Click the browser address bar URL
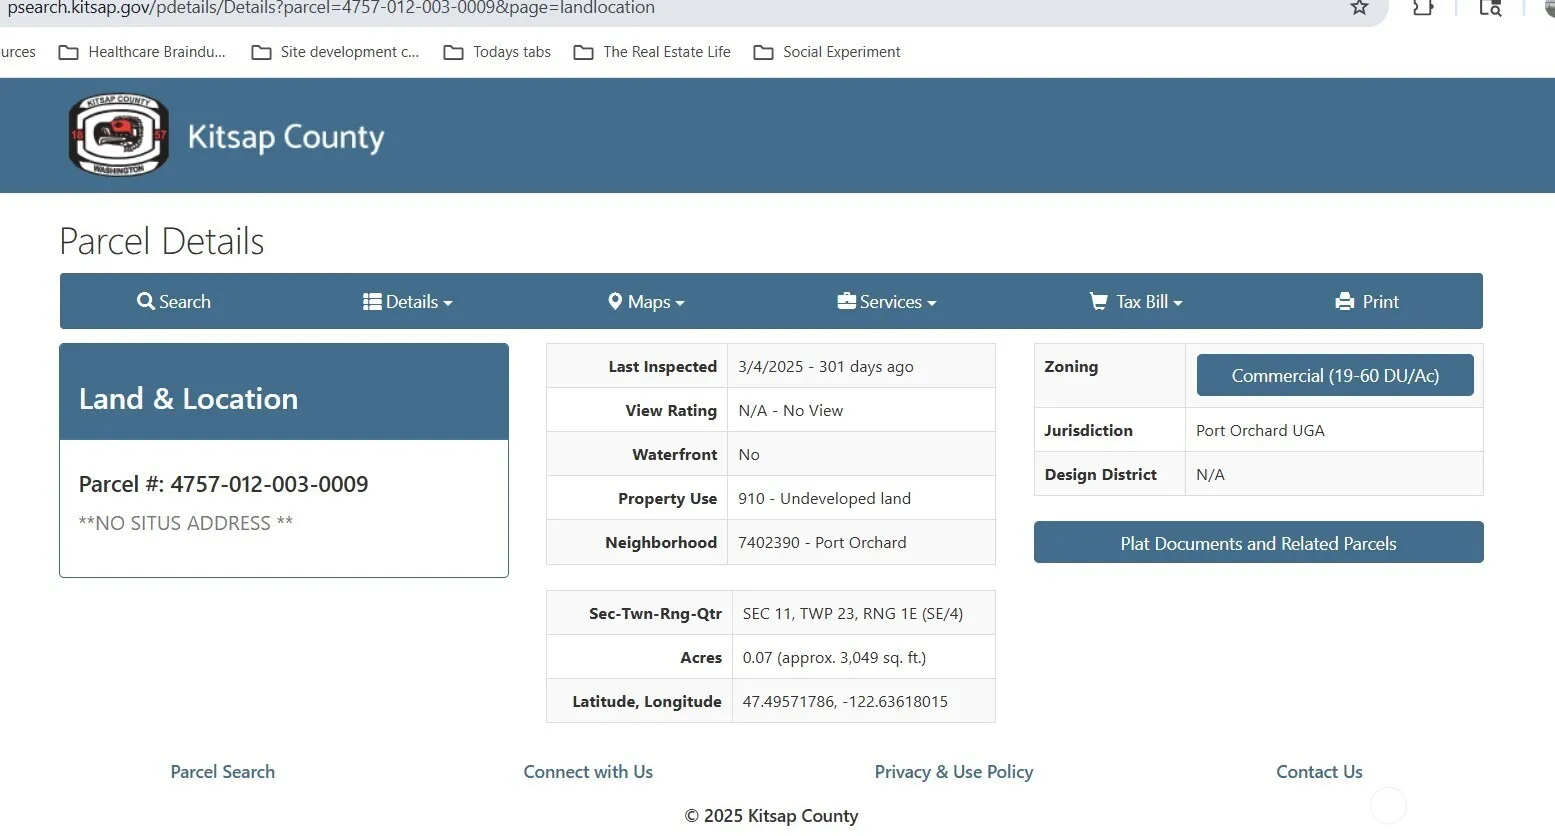 tap(331, 8)
